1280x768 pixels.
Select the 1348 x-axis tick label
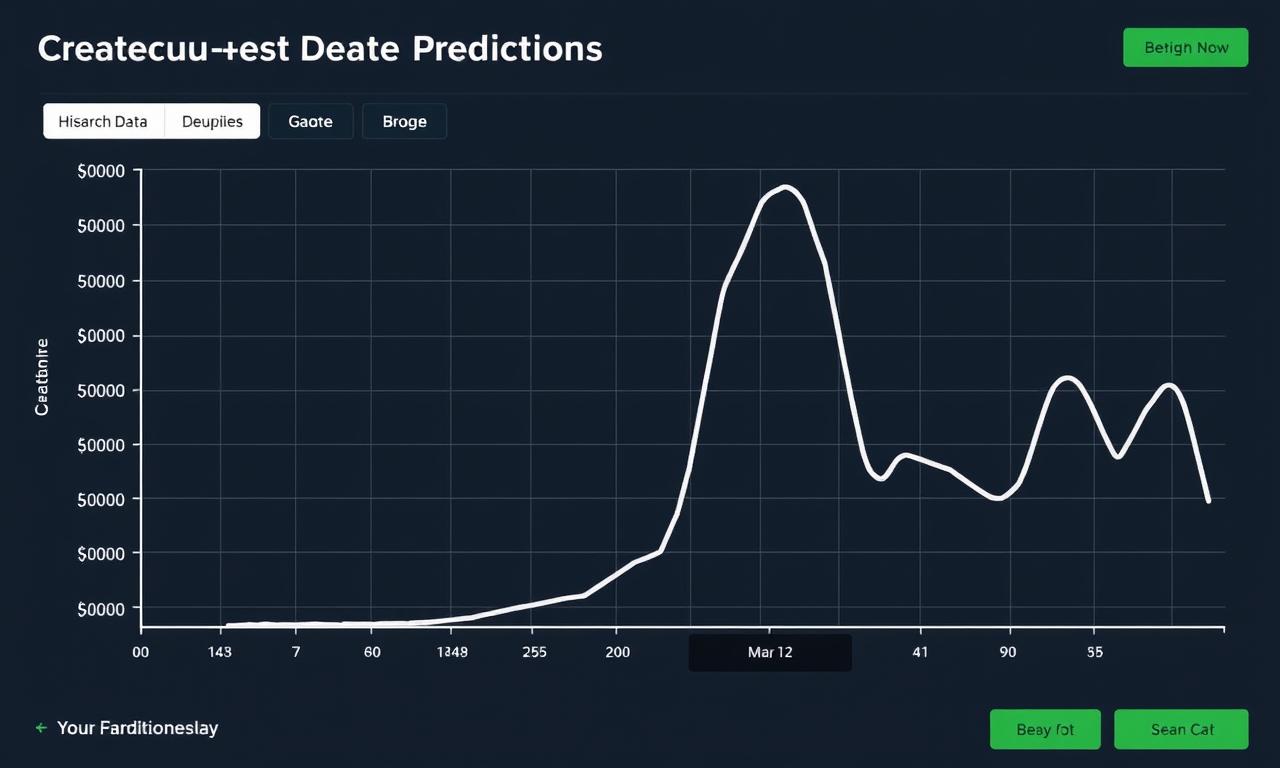(x=452, y=652)
